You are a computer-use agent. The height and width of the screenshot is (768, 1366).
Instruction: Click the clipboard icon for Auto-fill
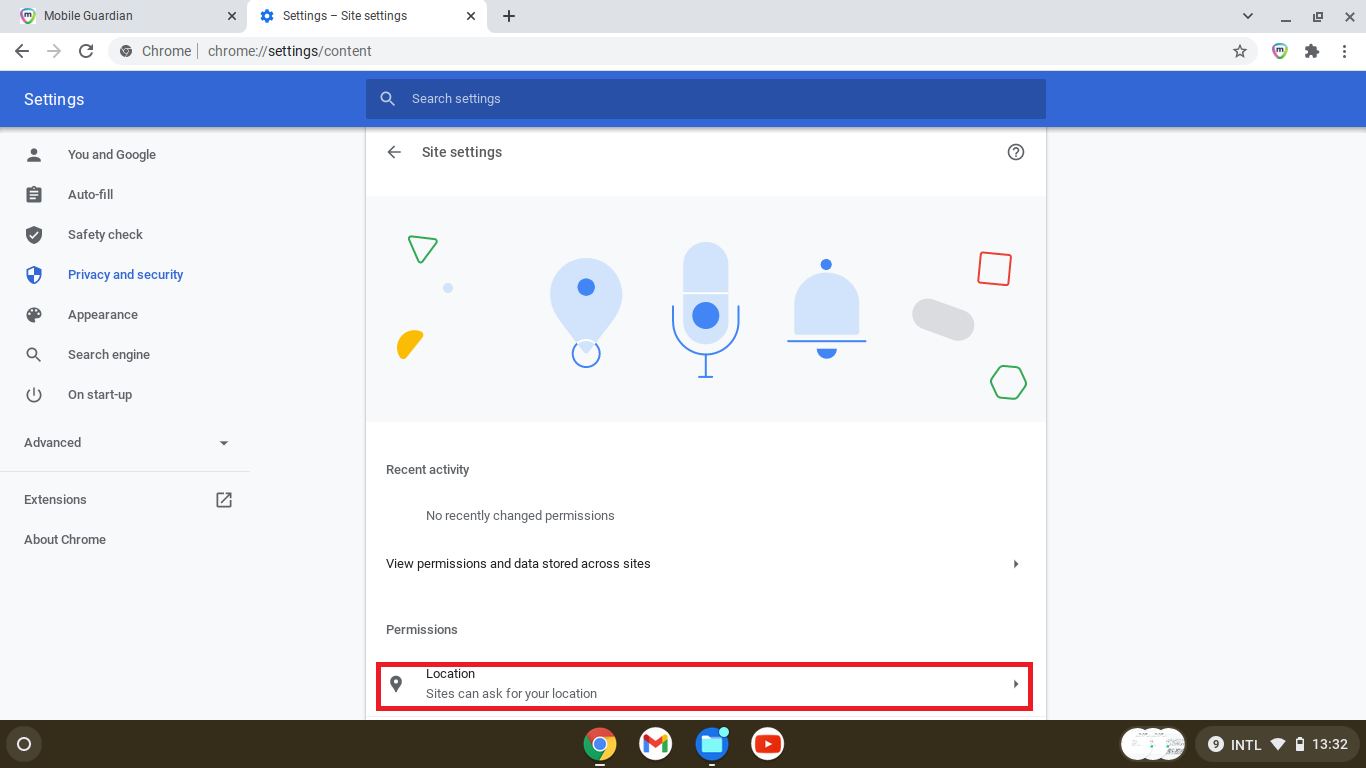34,195
